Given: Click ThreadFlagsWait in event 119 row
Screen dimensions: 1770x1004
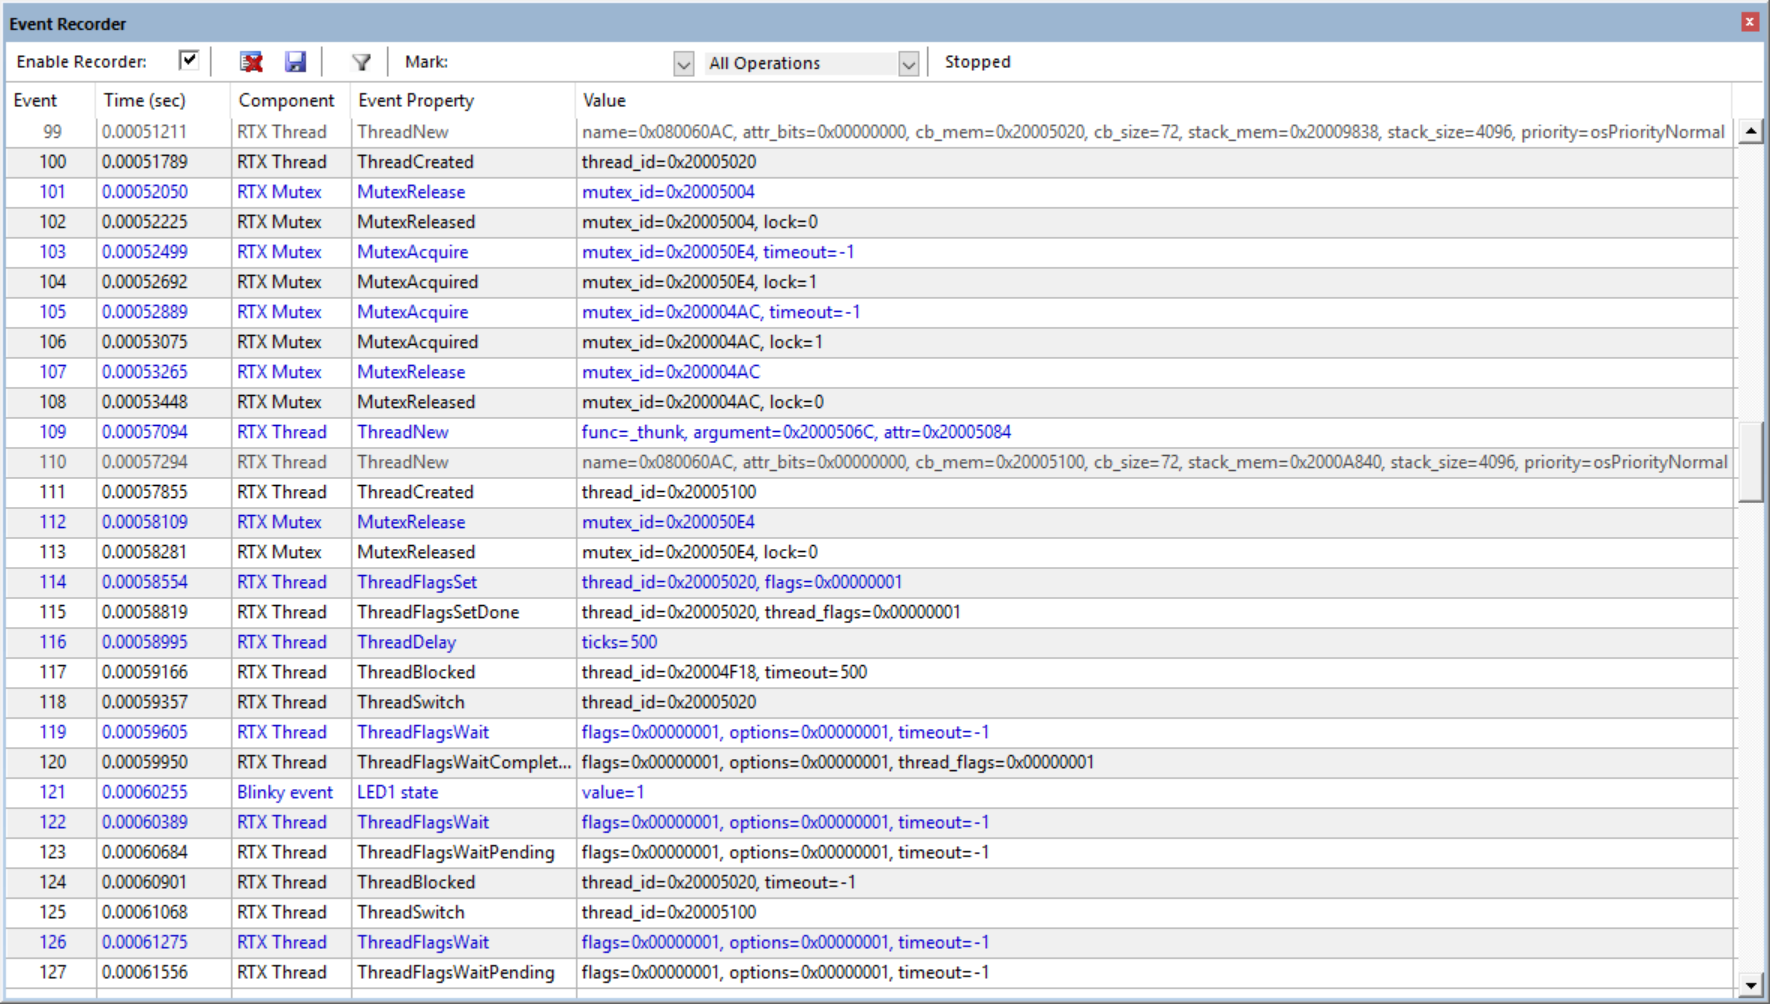Looking at the screenshot, I should pyautogui.click(x=423, y=732).
